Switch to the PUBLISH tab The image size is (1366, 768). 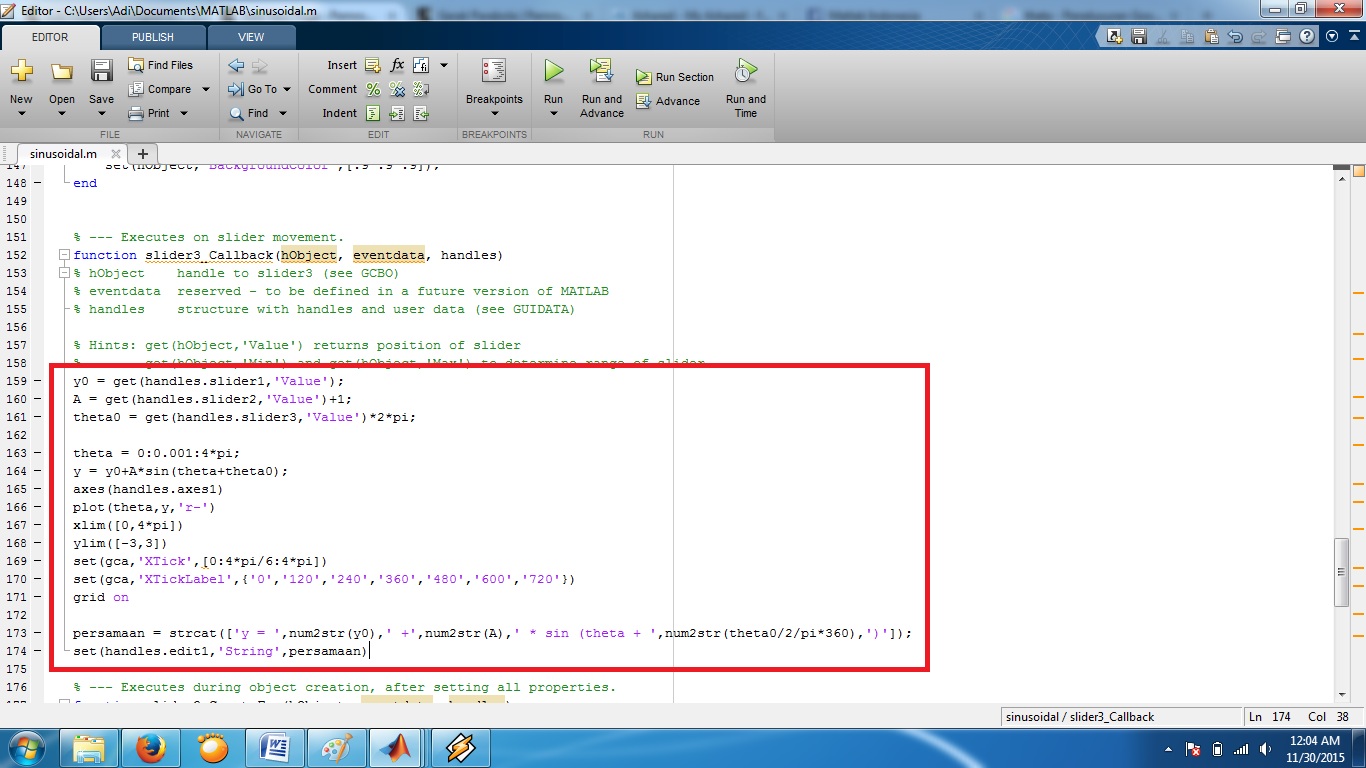[x=152, y=37]
